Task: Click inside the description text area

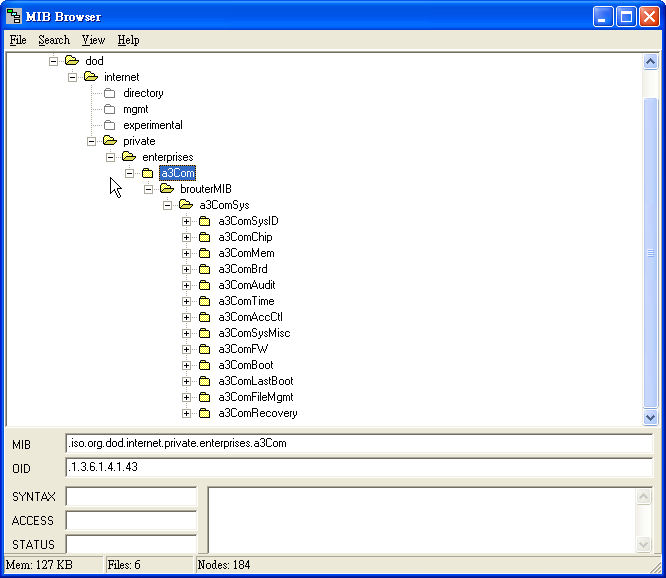Action: [422, 520]
